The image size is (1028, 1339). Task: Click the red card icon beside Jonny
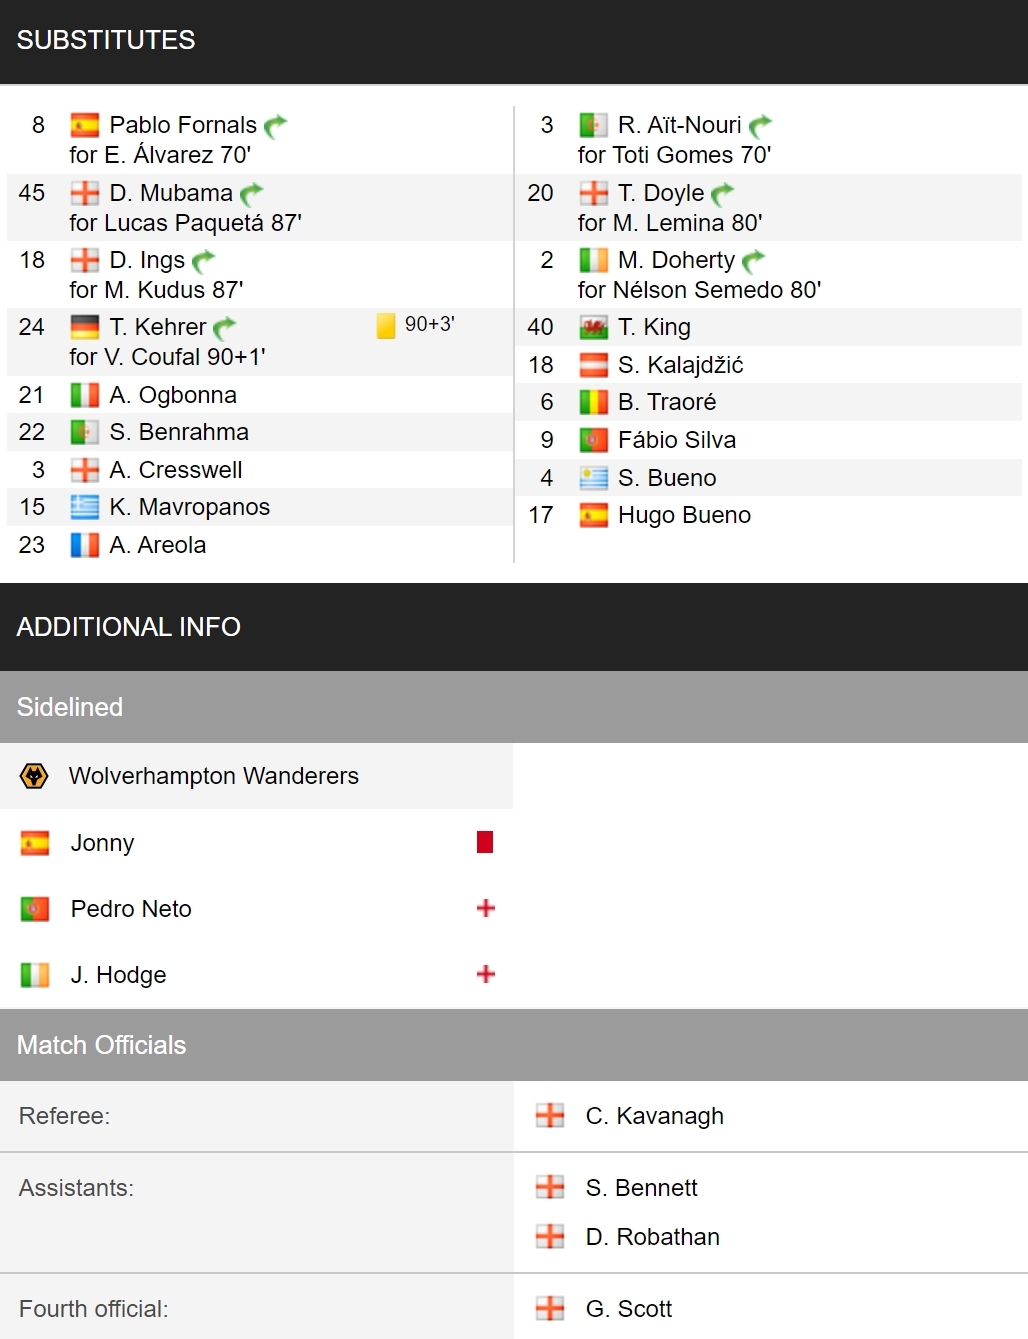tap(485, 842)
